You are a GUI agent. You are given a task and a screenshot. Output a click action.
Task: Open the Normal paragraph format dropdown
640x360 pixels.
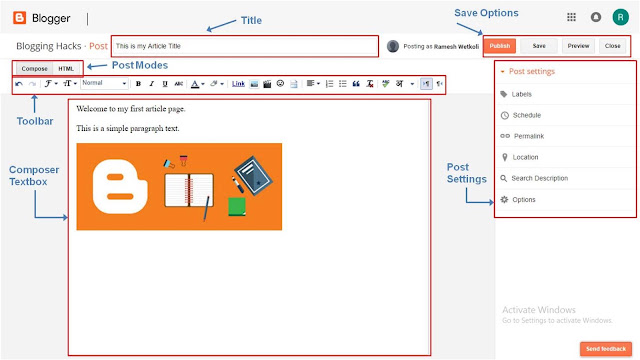point(104,83)
